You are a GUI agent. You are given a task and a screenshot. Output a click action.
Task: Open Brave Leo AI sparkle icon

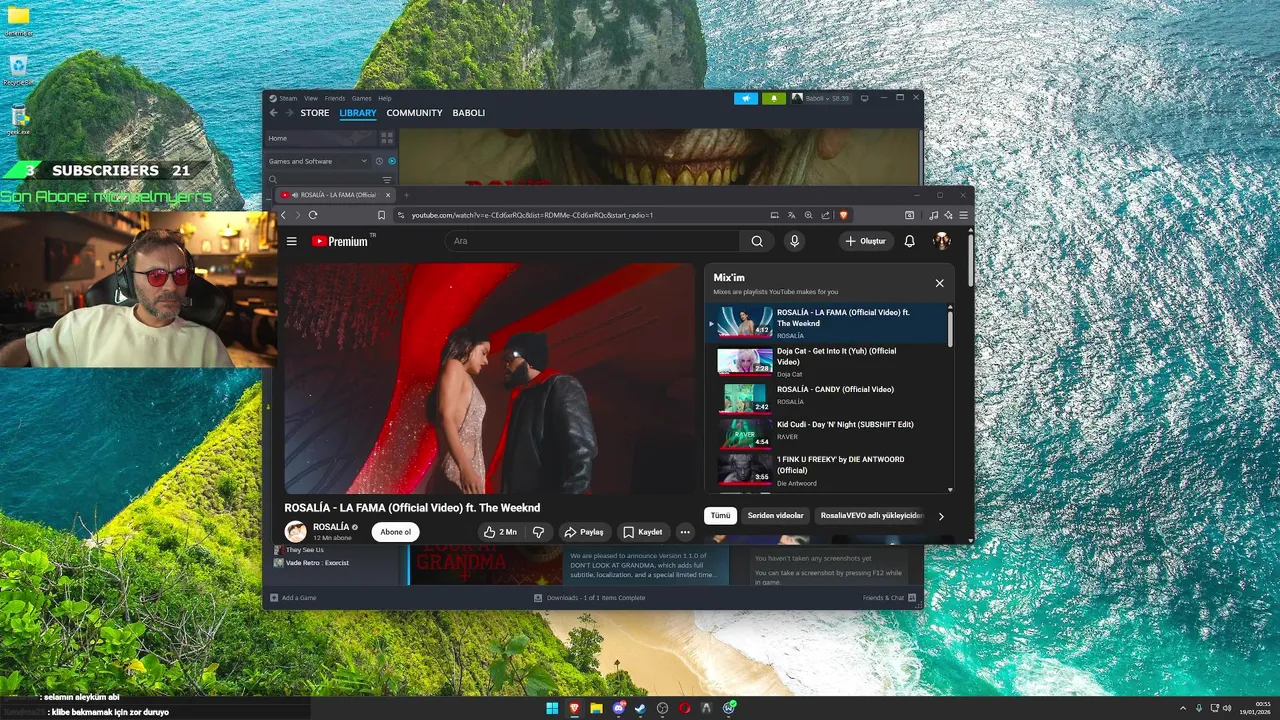click(x=948, y=215)
